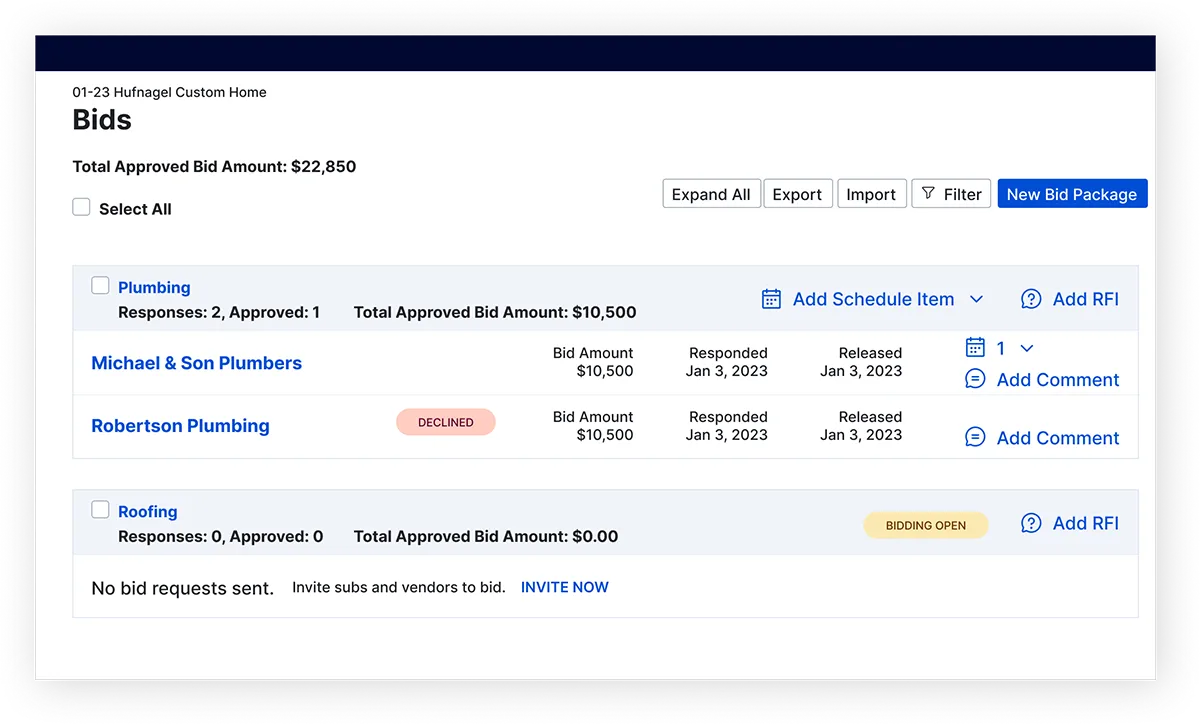Click the calendar icon beside Add Schedule Item
Screen dimensions: 1200x724
pyautogui.click(x=771, y=299)
